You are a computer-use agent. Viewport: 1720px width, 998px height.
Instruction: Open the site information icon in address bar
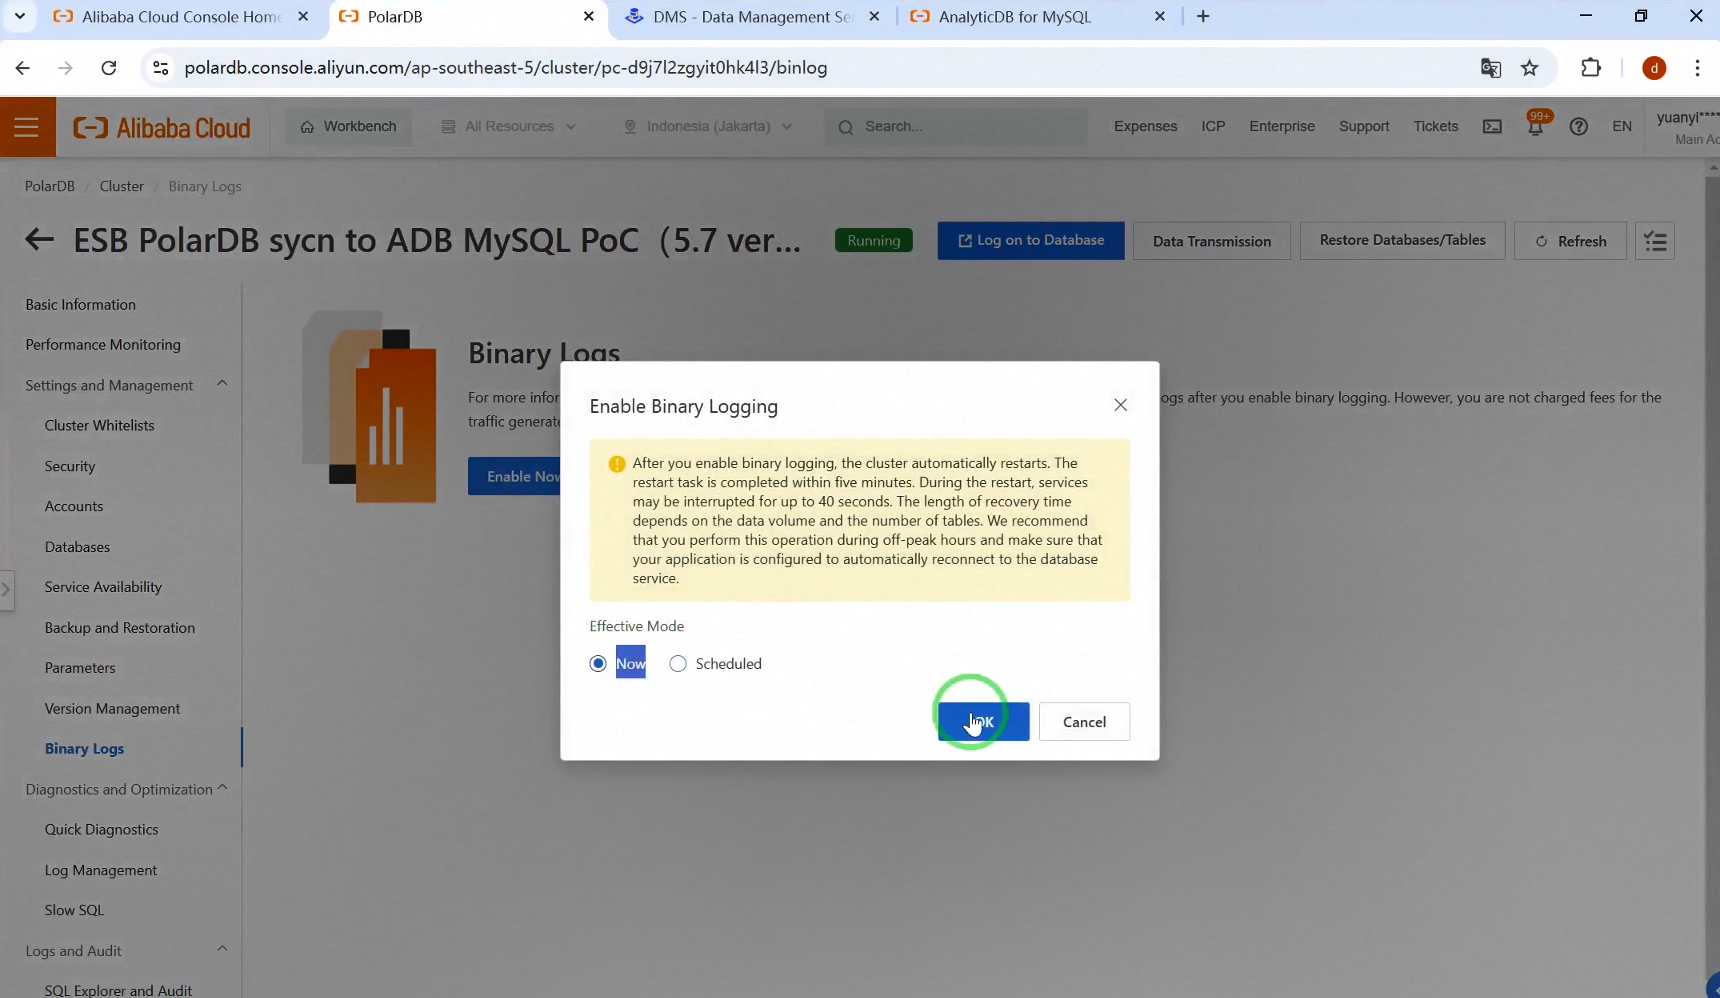[160, 68]
